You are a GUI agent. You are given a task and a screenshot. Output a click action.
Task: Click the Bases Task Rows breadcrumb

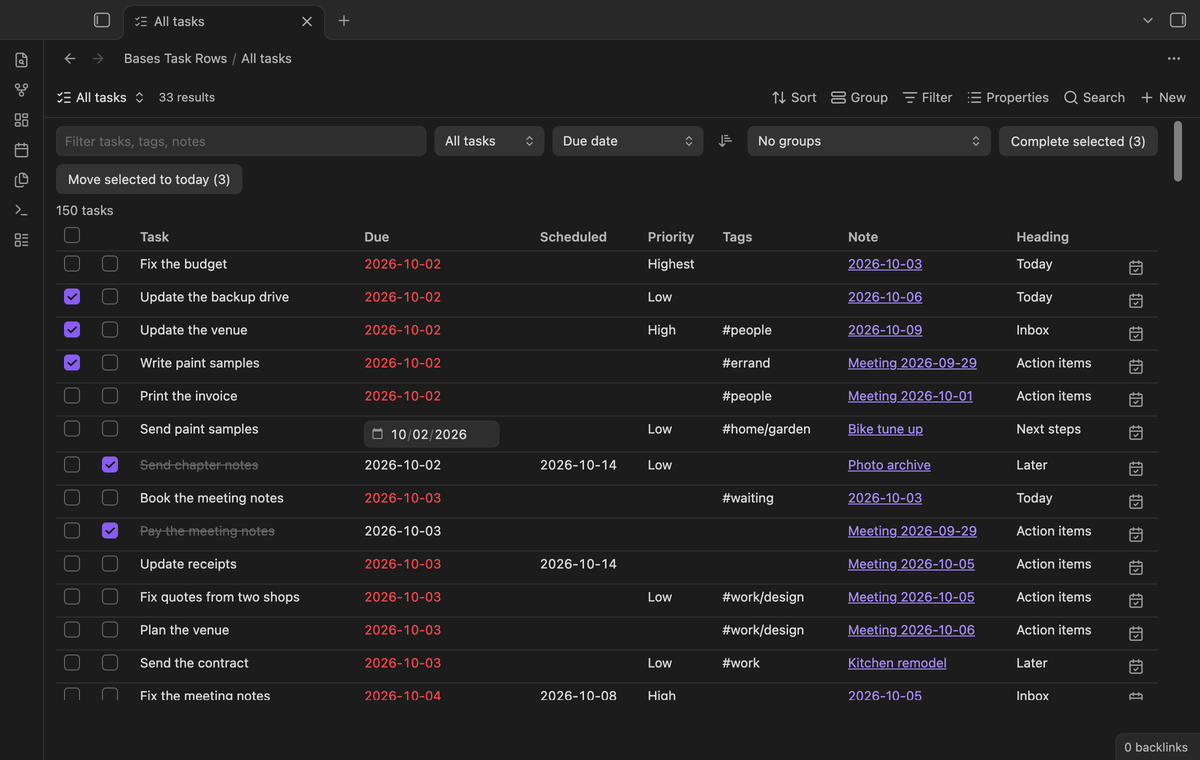(176, 59)
